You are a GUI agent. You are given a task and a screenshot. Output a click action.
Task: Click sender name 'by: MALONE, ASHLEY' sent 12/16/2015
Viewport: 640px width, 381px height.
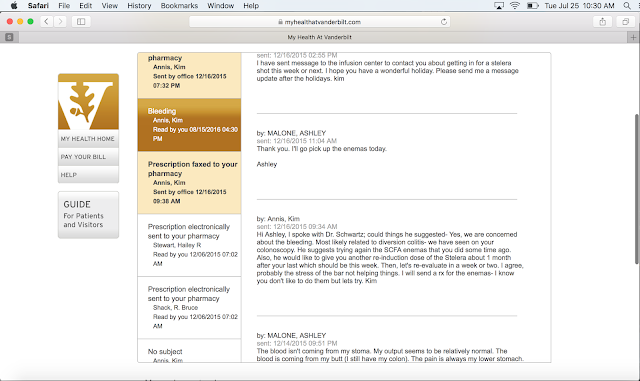291,133
